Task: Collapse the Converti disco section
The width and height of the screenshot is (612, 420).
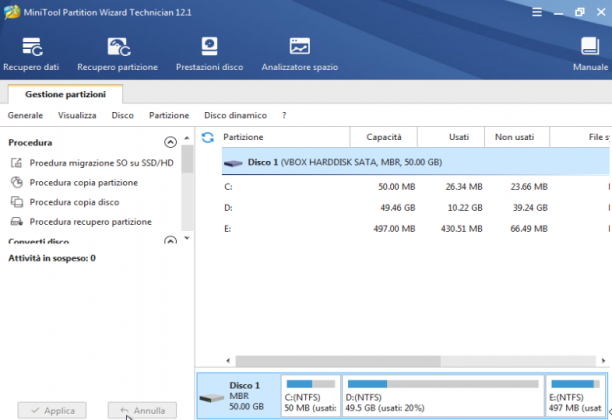Action: click(170, 240)
